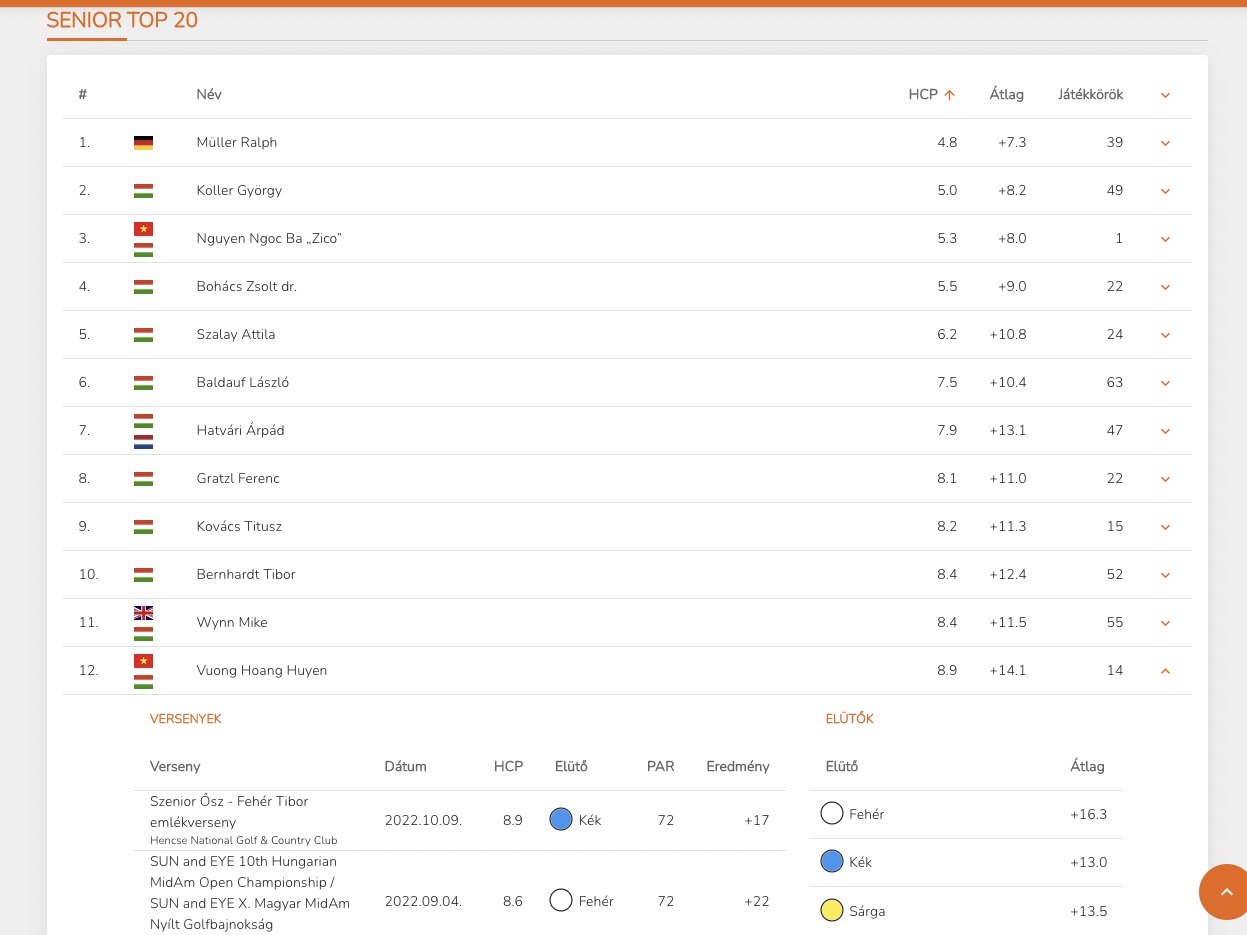Expand the Szalay Attila row
Viewport: 1247px width, 935px height.
pos(1165,335)
